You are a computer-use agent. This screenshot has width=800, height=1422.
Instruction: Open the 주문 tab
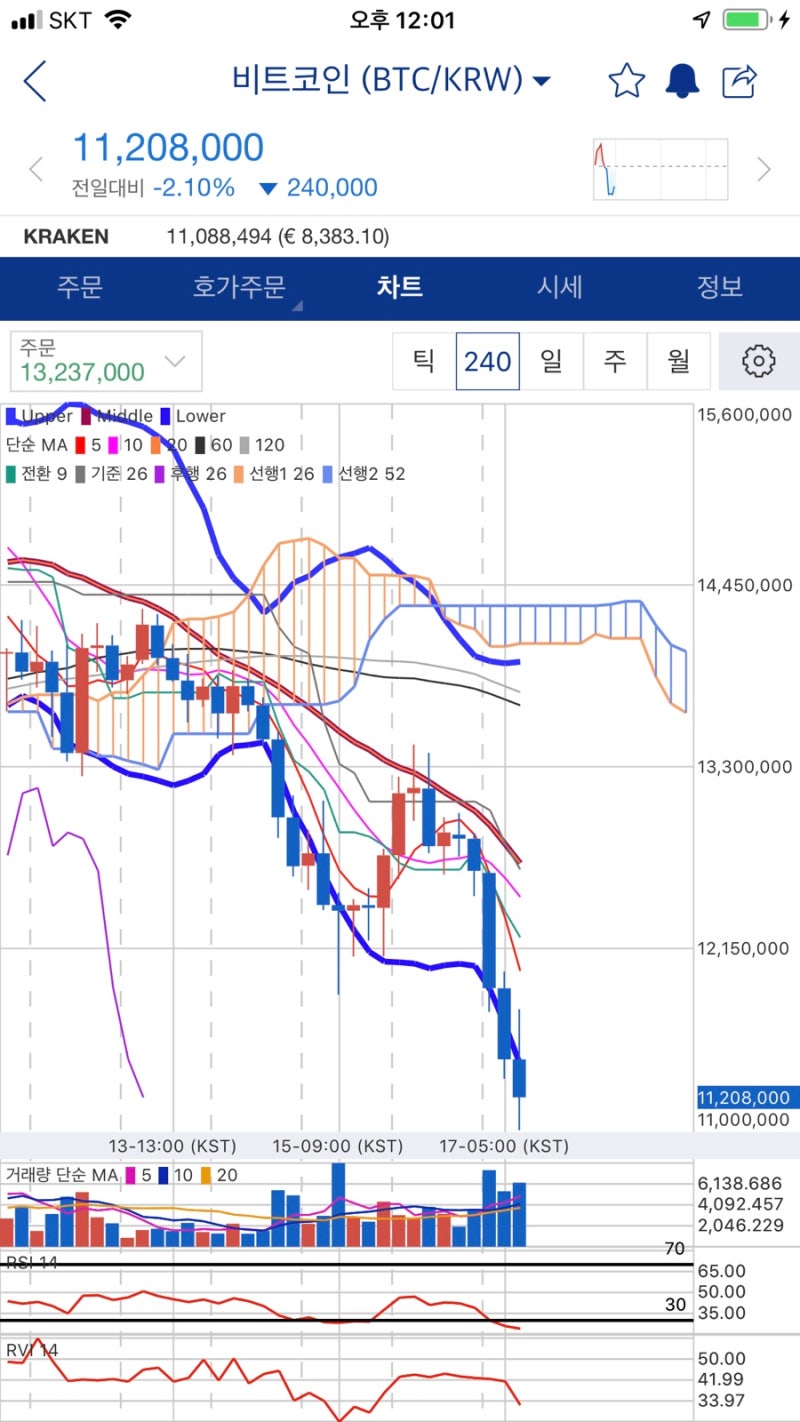(x=79, y=287)
